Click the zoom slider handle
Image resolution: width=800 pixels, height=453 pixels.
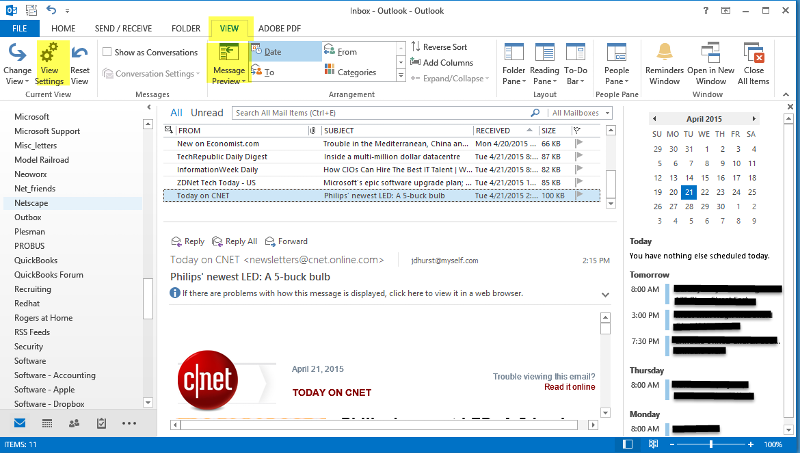point(711,444)
